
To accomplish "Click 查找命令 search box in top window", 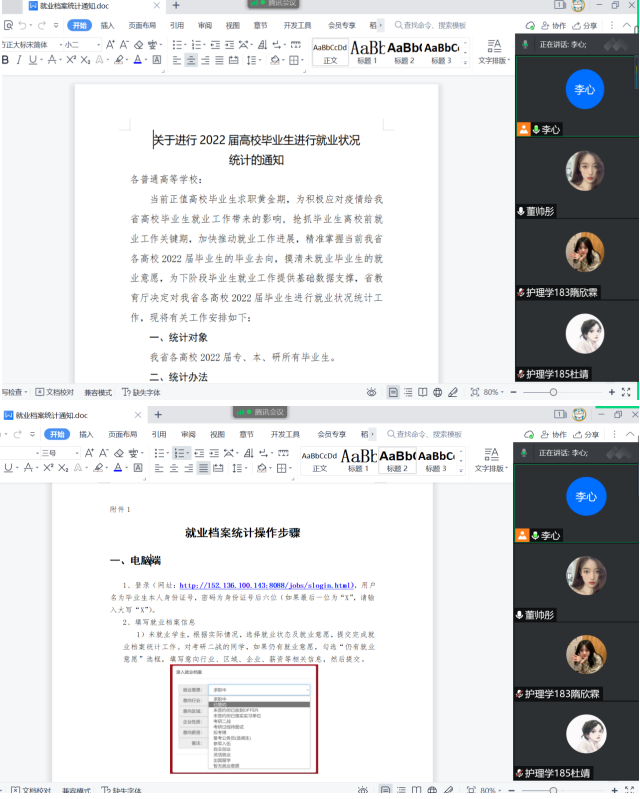I will pos(430,25).
